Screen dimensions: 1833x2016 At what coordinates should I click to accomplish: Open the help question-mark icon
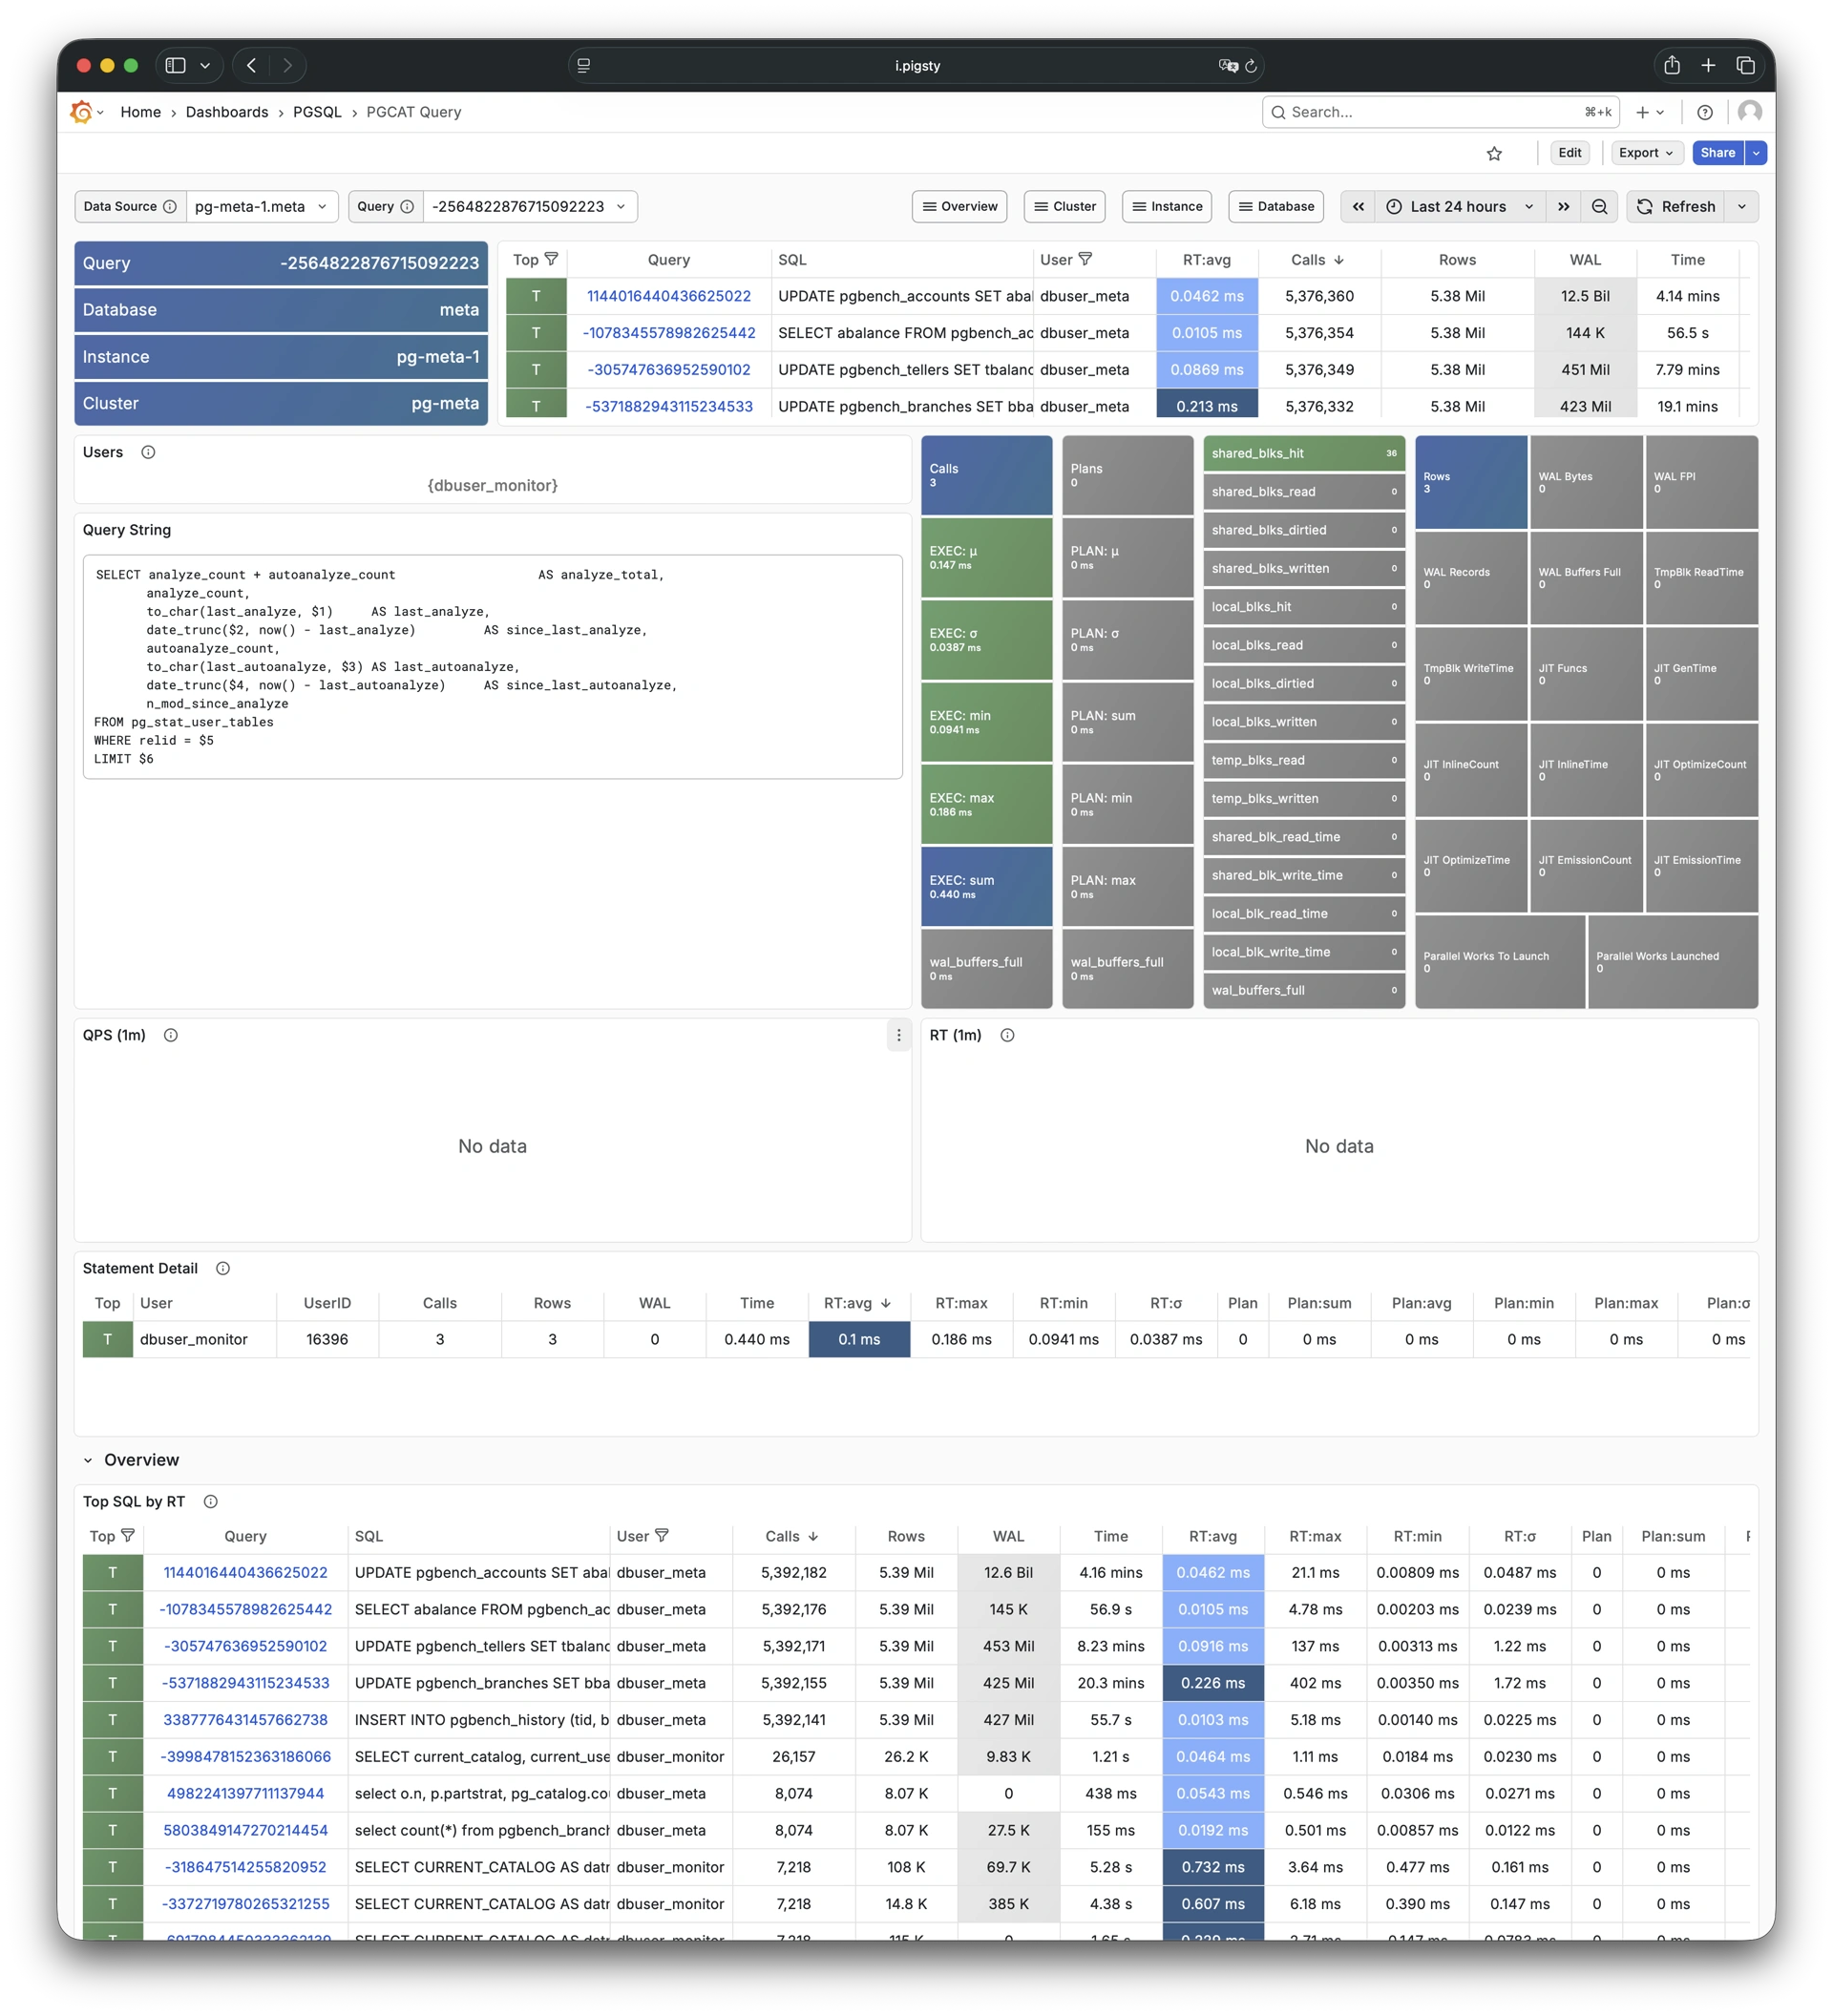(x=1705, y=112)
